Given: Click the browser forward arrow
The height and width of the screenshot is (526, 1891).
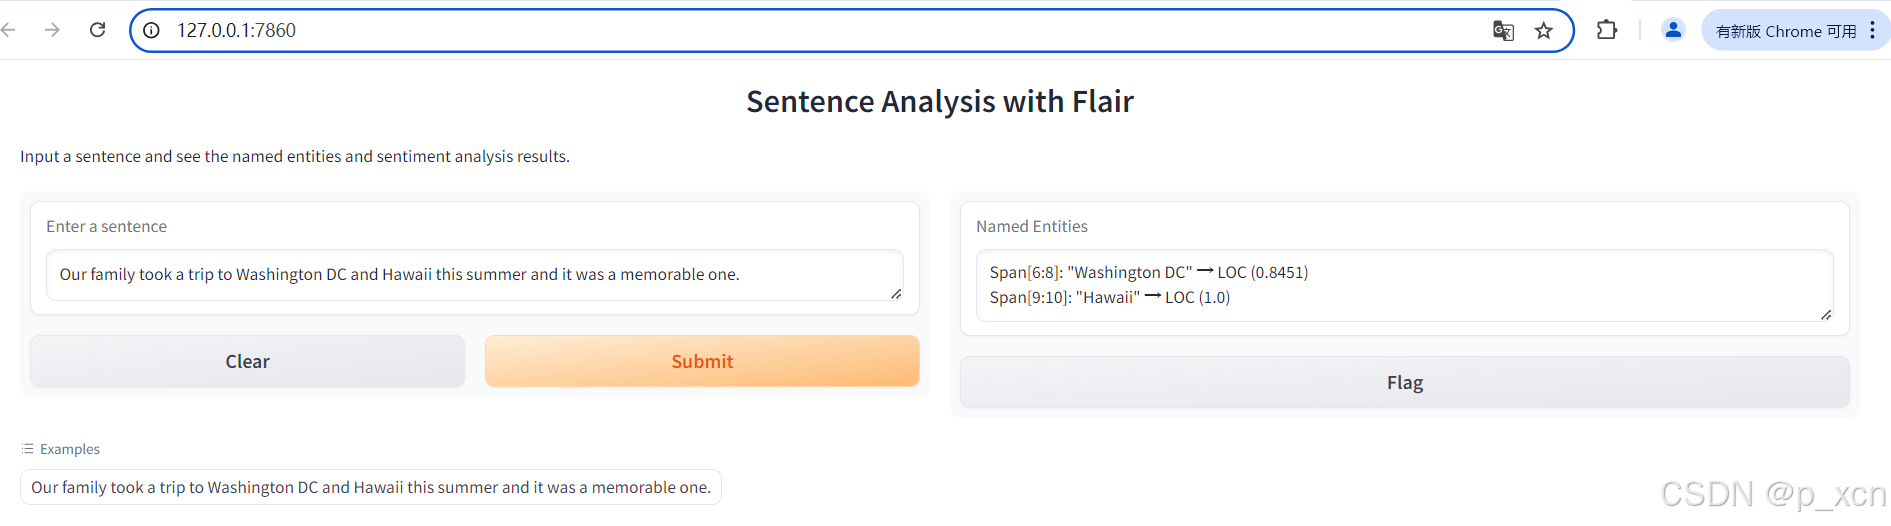Looking at the screenshot, I should click(52, 30).
